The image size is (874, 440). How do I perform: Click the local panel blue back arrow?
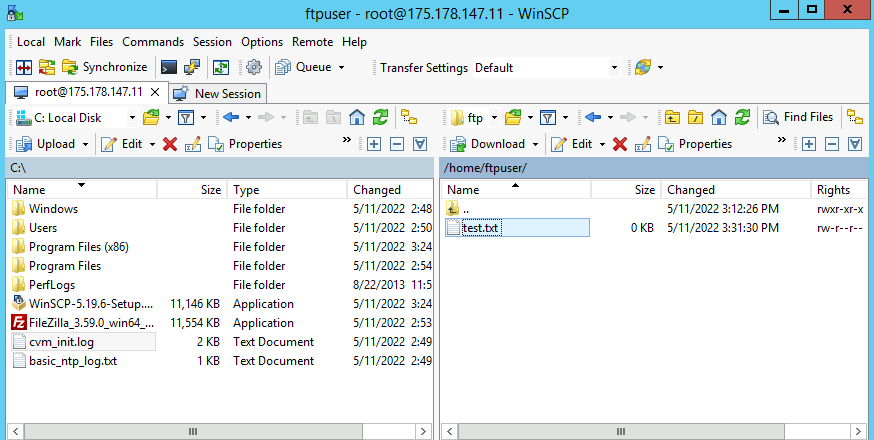coord(230,117)
